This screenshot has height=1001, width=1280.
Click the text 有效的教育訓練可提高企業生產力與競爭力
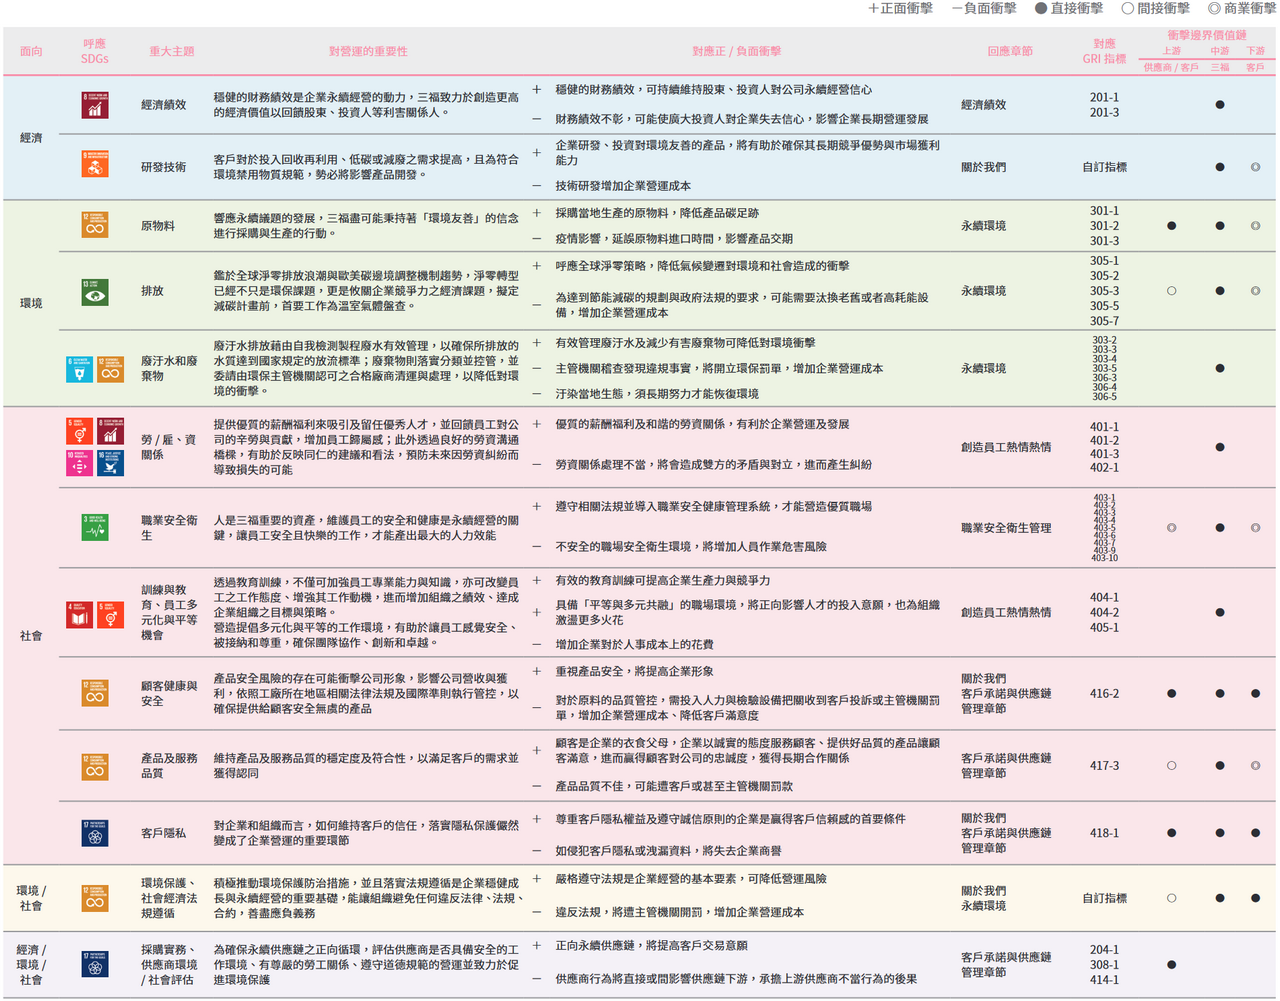[x=663, y=580]
